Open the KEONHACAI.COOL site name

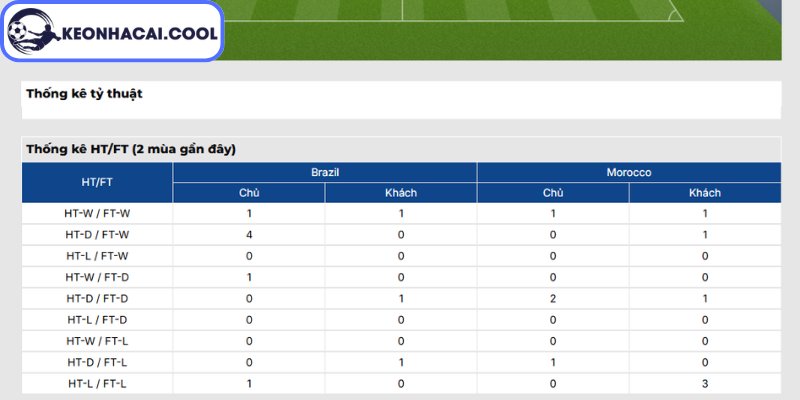(x=140, y=34)
